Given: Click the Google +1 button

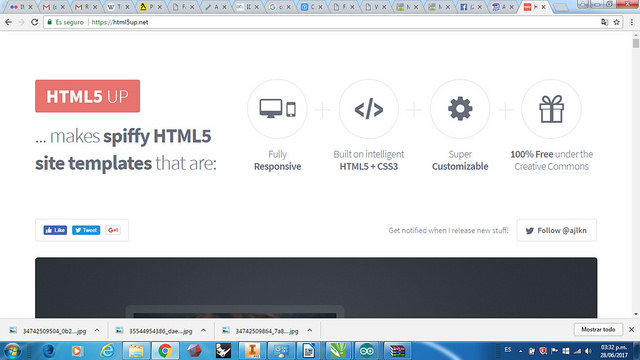Looking at the screenshot, I should pyautogui.click(x=113, y=230).
